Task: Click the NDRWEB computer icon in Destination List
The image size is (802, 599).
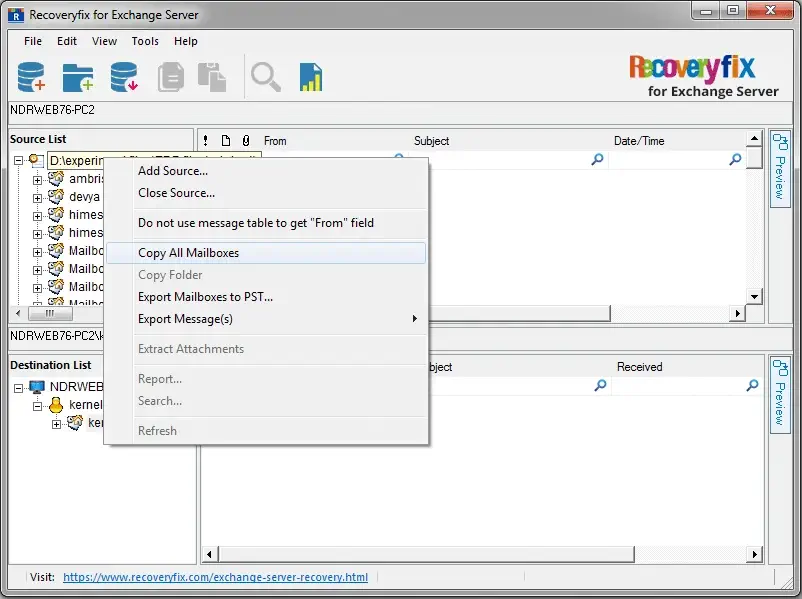Action: pyautogui.click(x=37, y=387)
